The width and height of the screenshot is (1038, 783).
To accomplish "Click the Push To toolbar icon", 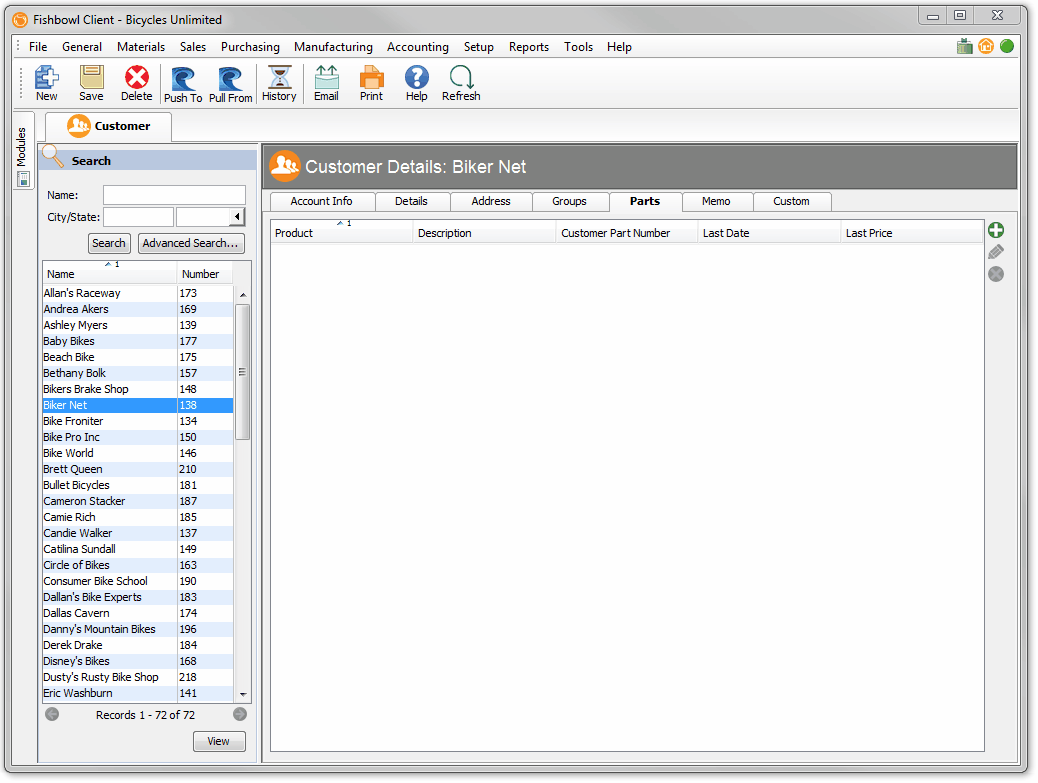I will tap(183, 85).
